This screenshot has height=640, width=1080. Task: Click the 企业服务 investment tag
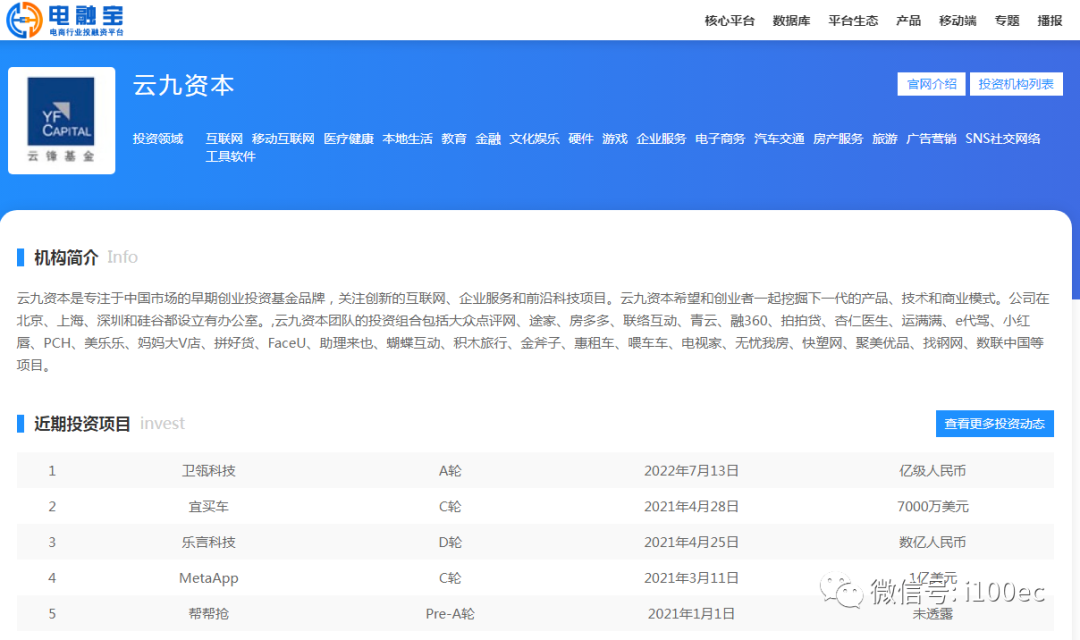(x=661, y=139)
